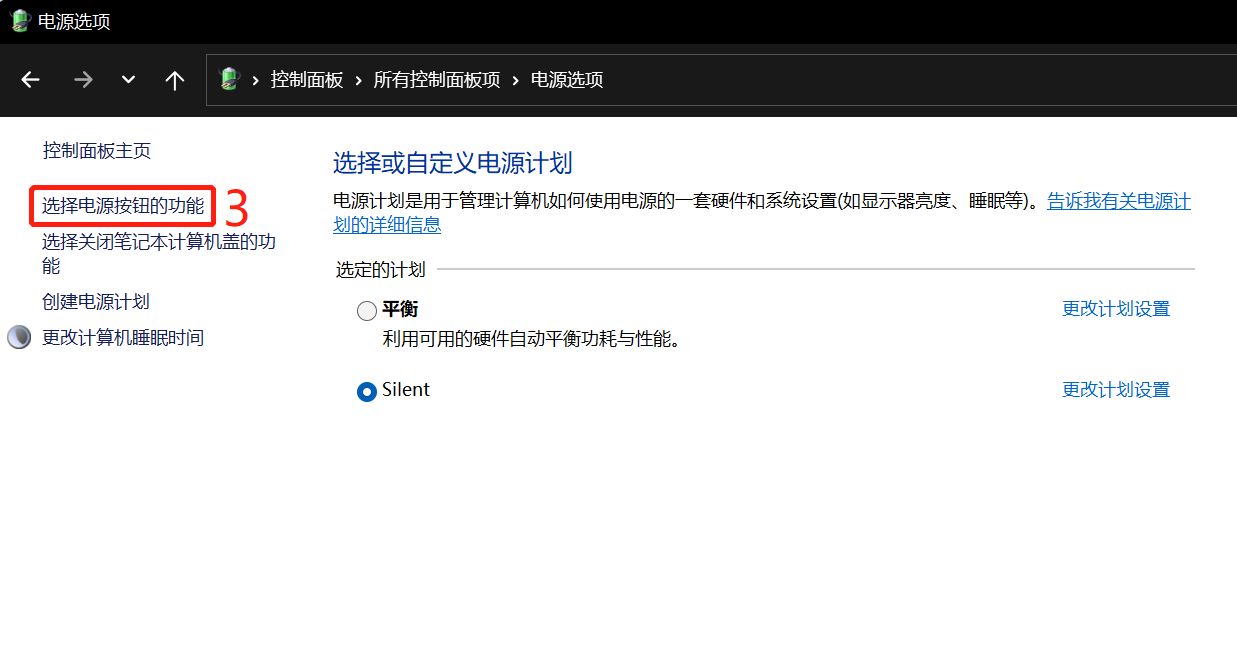
Task: Open the recent locations dropdown arrow
Action: pyautogui.click(x=128, y=80)
